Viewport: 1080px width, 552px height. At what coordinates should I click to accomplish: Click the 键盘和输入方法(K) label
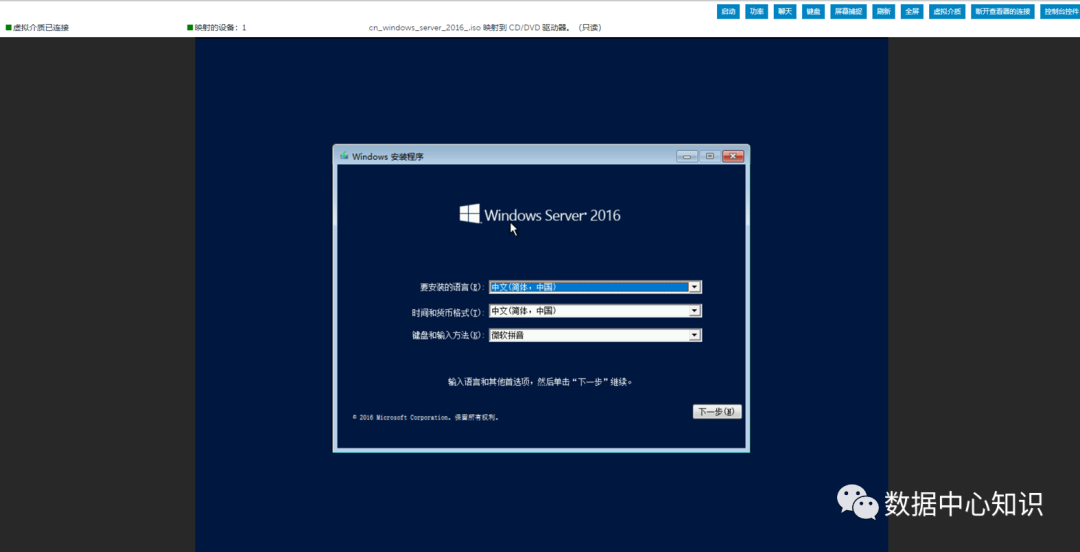tap(448, 336)
